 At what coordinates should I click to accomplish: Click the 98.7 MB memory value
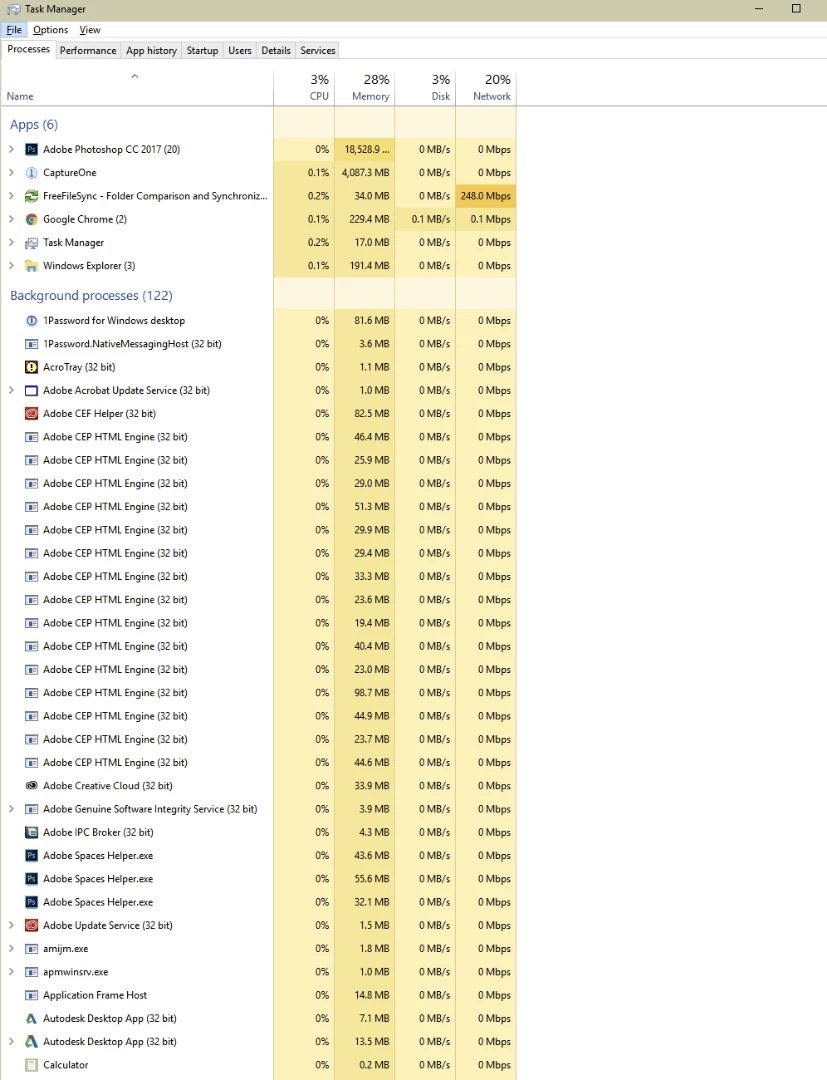coord(372,693)
